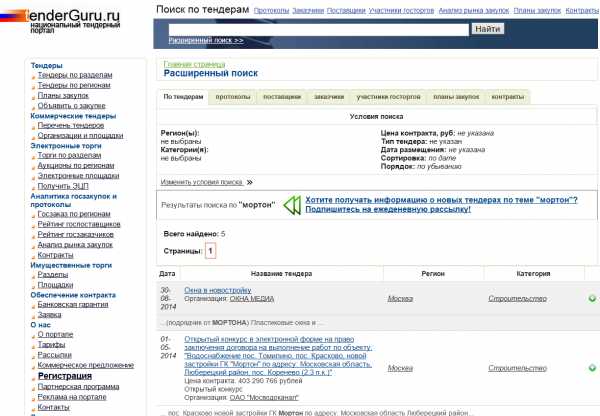Open tender Окна в новостройку

point(218,290)
